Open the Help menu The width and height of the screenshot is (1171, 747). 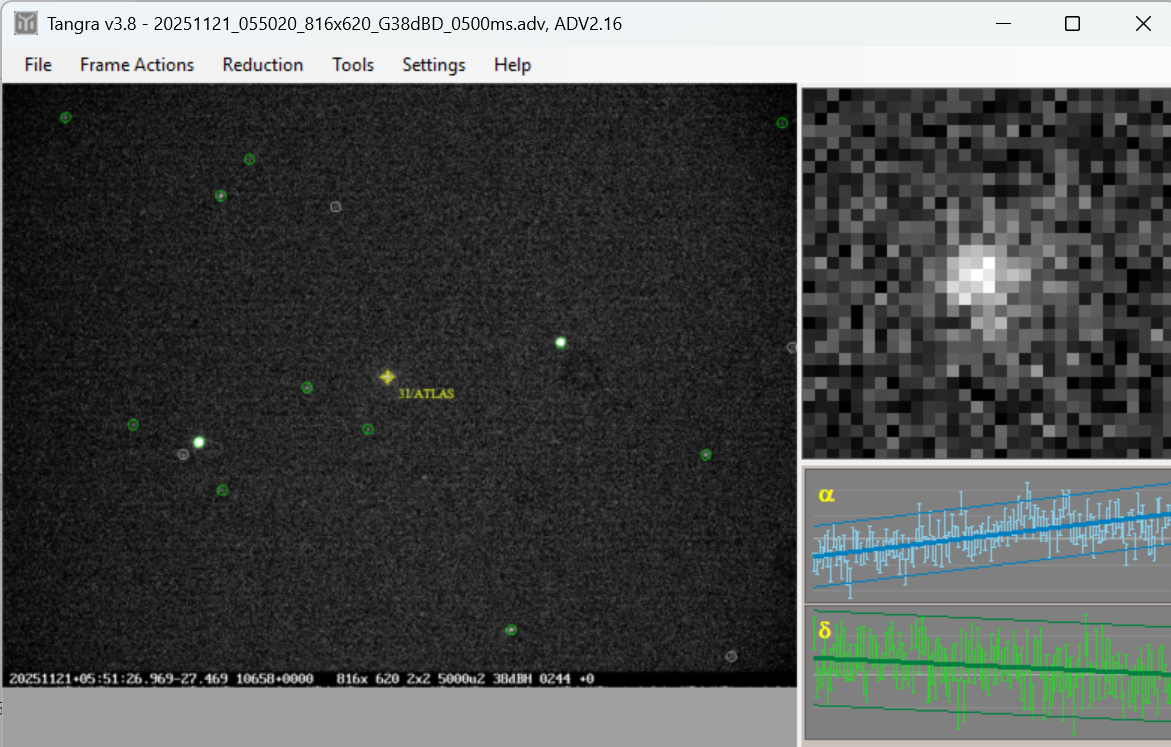[x=512, y=65]
